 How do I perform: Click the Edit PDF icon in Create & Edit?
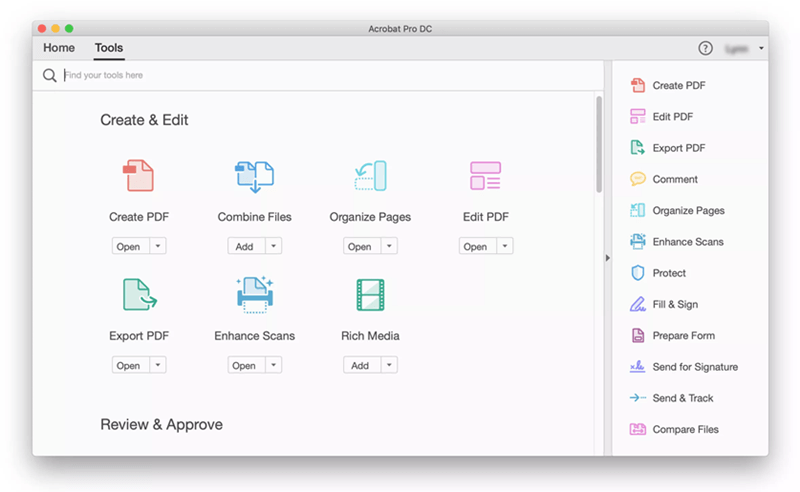point(485,176)
